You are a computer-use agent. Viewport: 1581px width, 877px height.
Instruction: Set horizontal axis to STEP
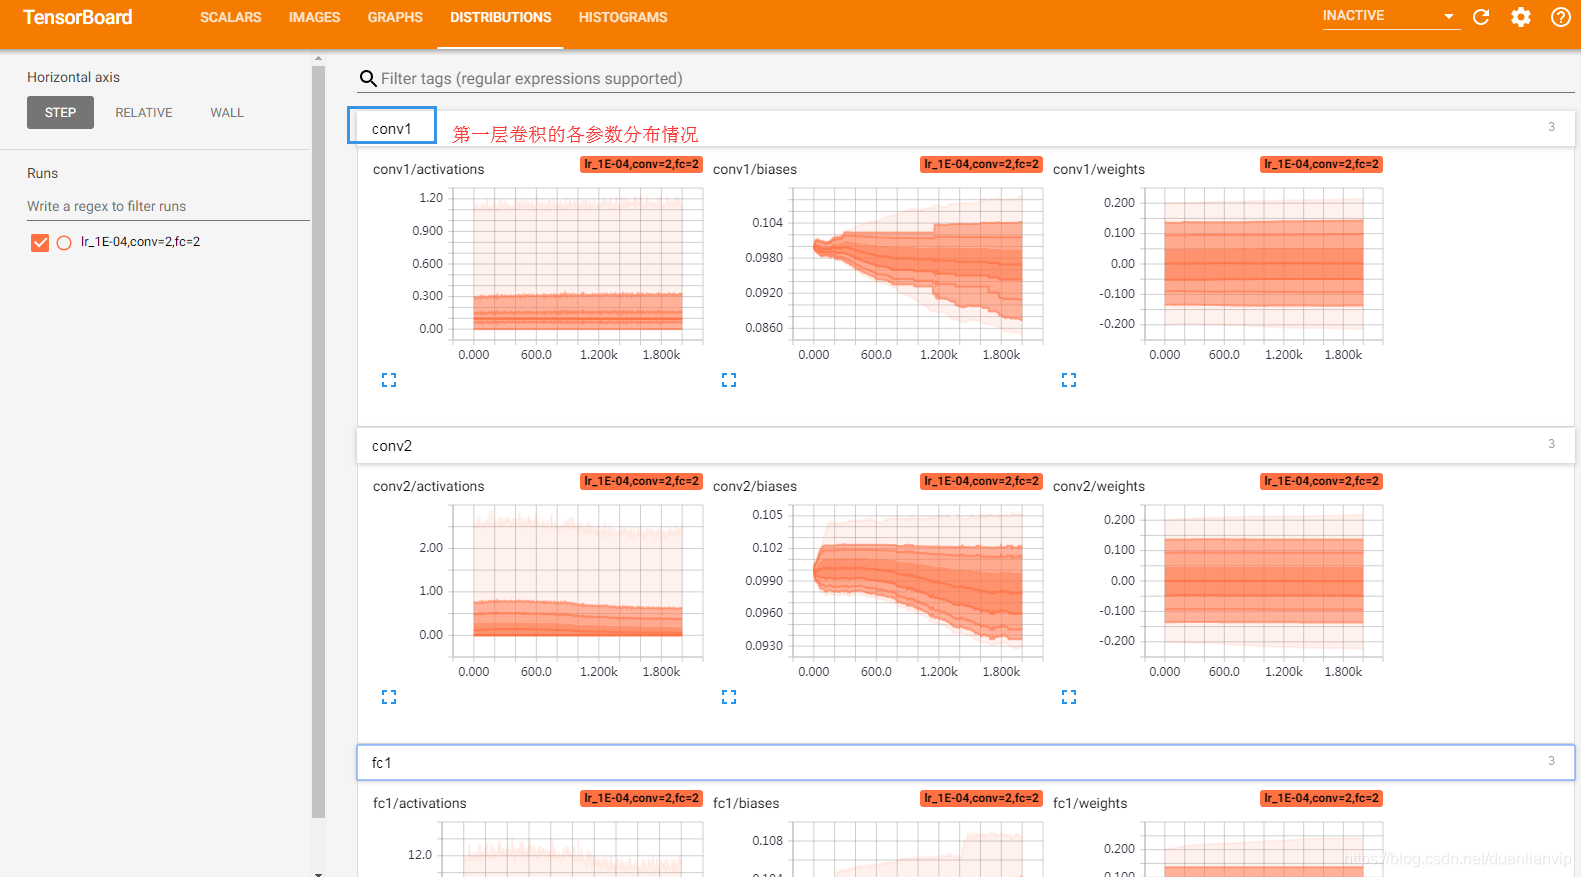[x=60, y=113]
